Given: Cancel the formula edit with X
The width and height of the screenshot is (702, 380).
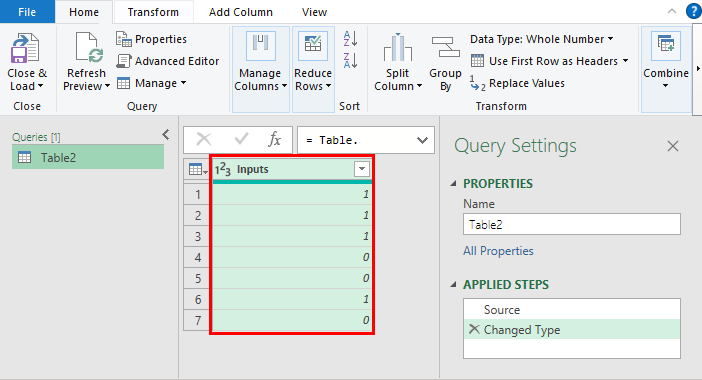Looking at the screenshot, I should (204, 140).
